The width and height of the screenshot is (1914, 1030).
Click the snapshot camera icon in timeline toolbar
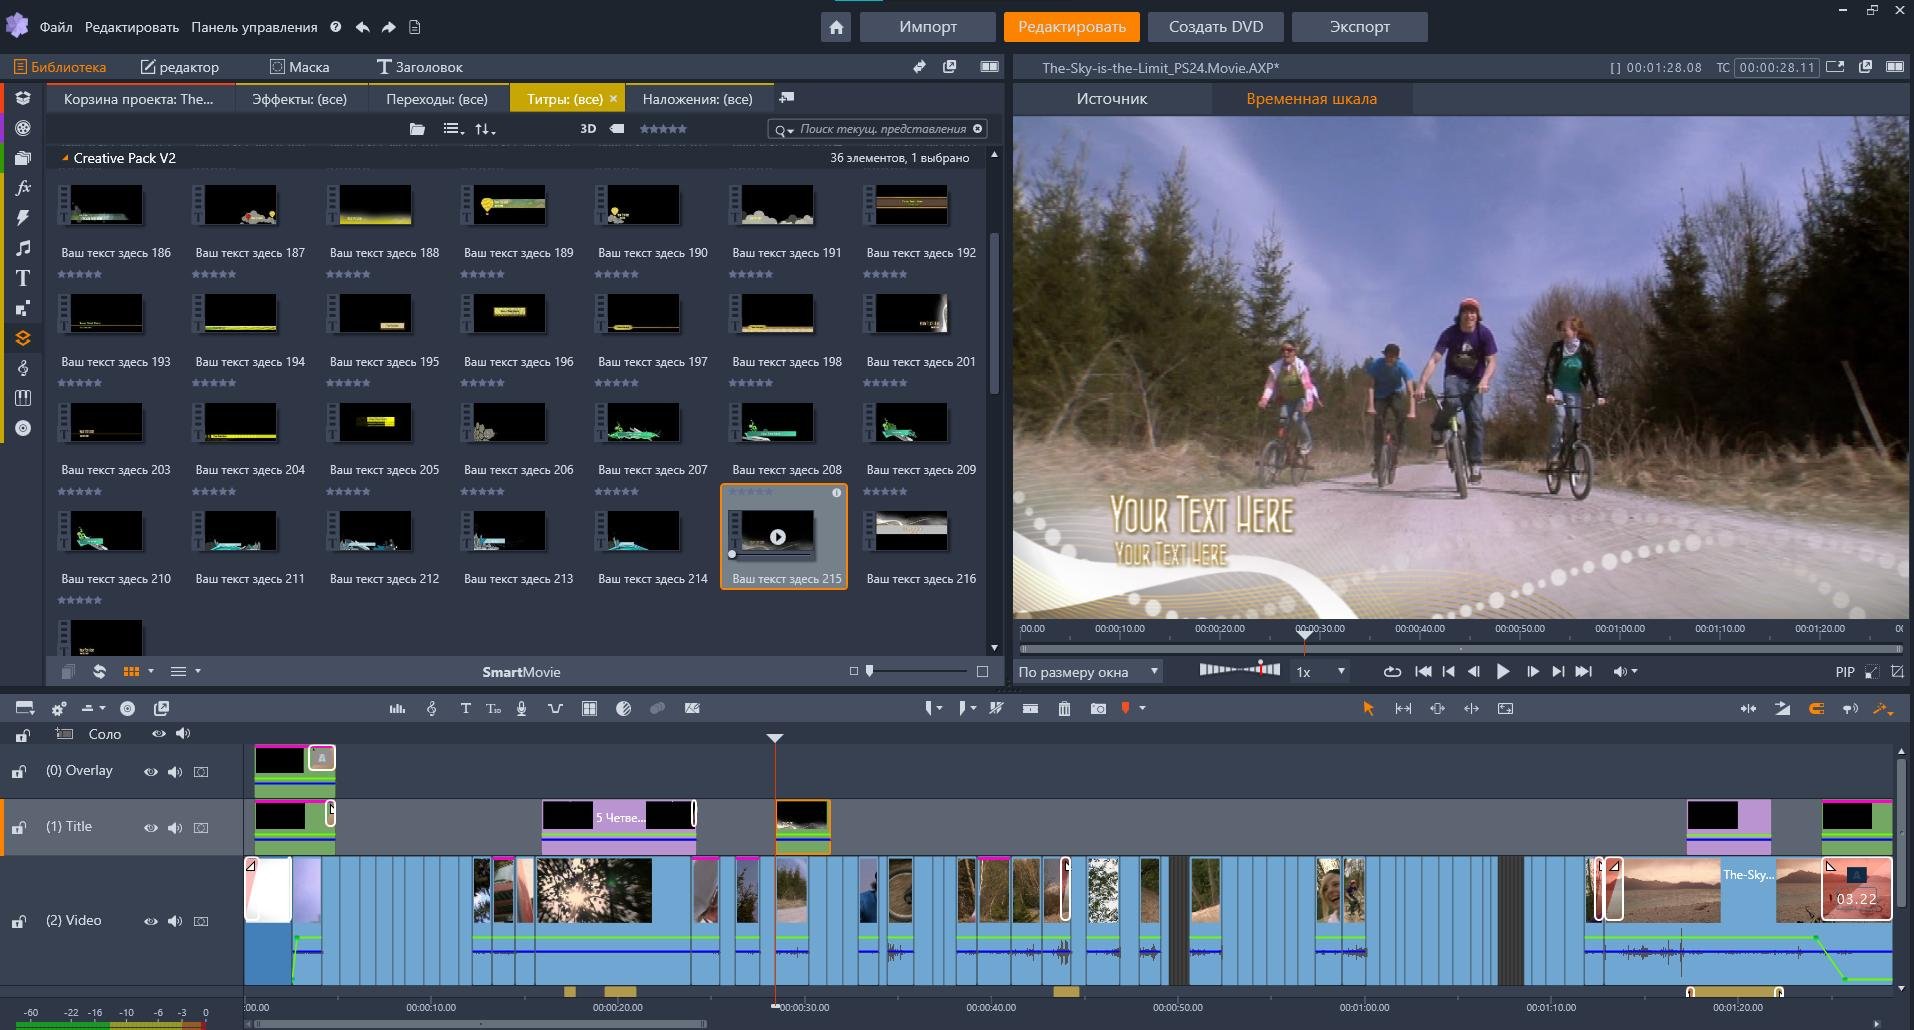click(x=1098, y=709)
